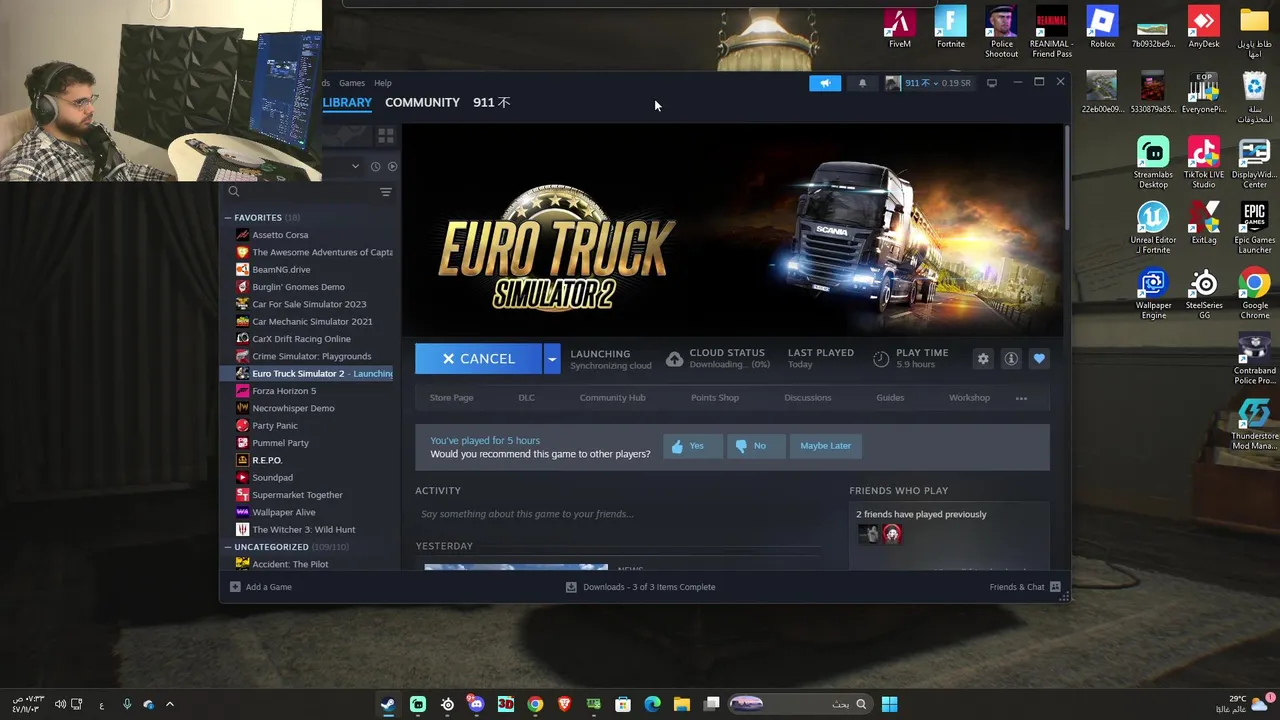This screenshot has height=720, width=1280.
Task: Open Wallpaper Engine desktop shortcut
Action: coord(1153,294)
